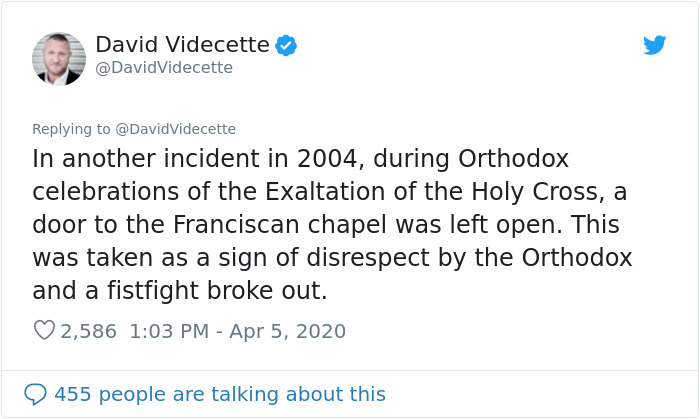Click the @DavidVidecette mention in reply line

click(177, 128)
